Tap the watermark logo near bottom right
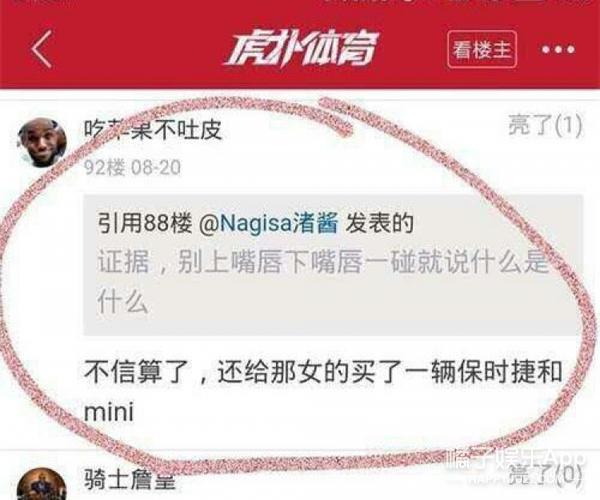Screen dimensions: 600x500 click(x=515, y=461)
